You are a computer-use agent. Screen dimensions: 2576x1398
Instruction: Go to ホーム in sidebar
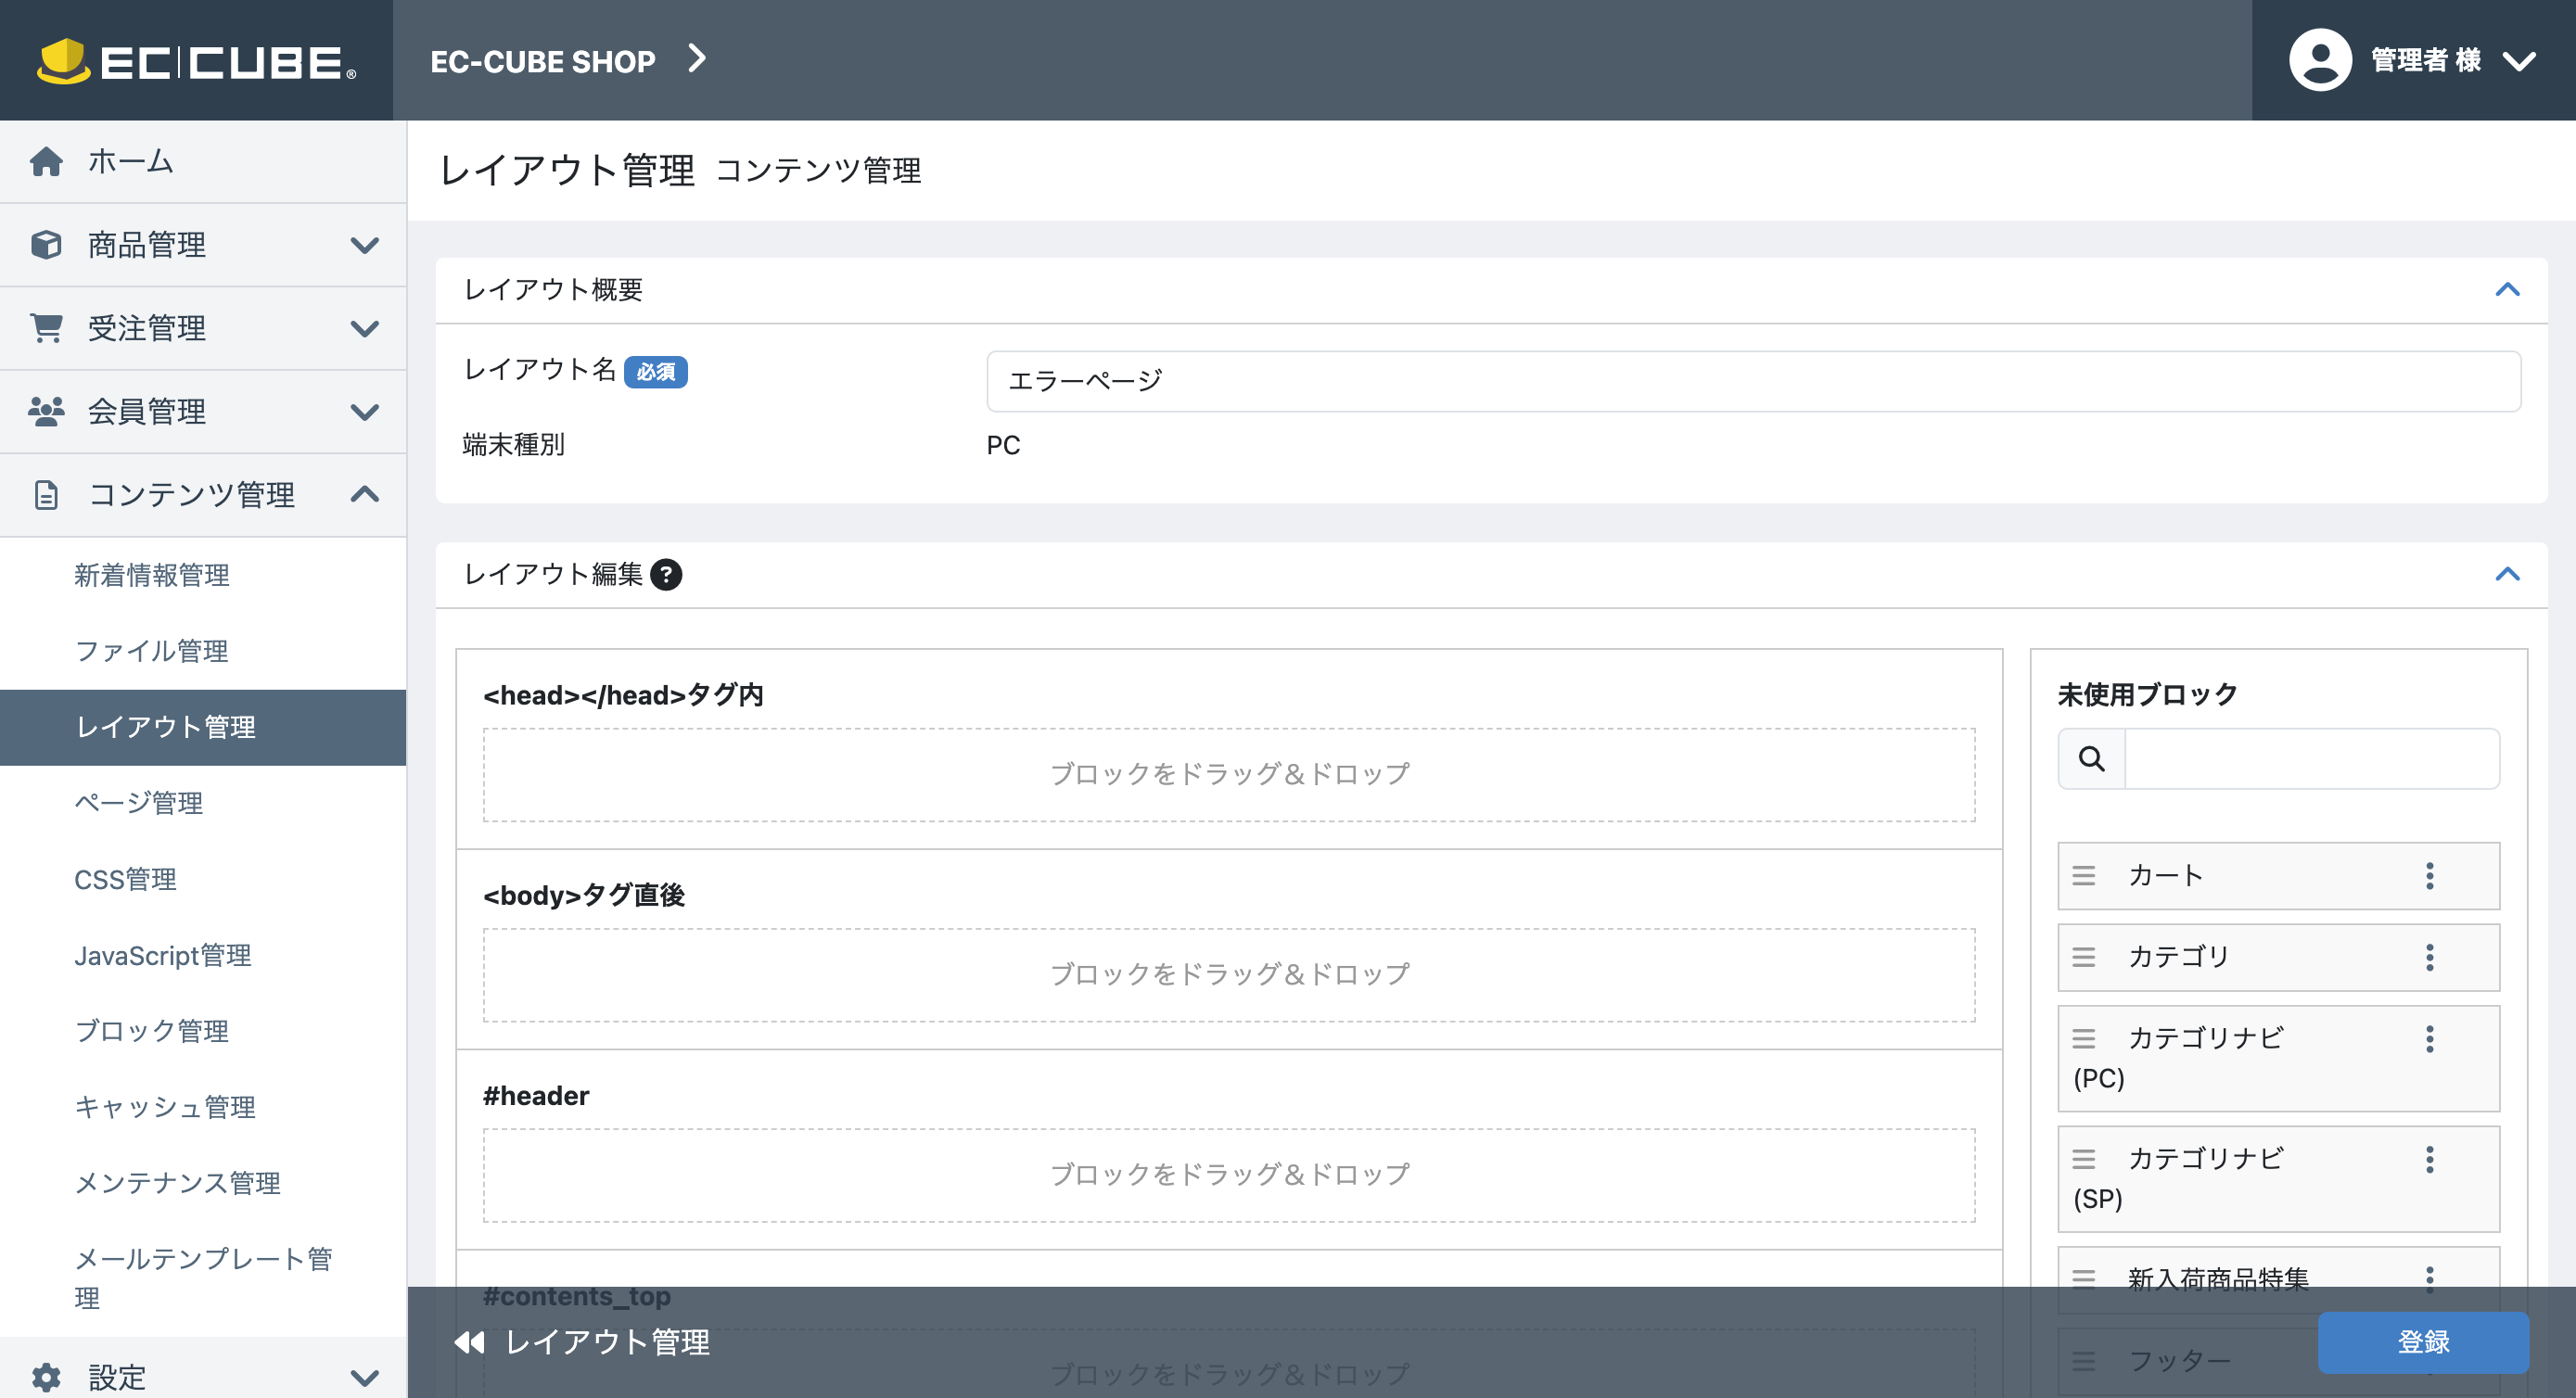click(203, 161)
